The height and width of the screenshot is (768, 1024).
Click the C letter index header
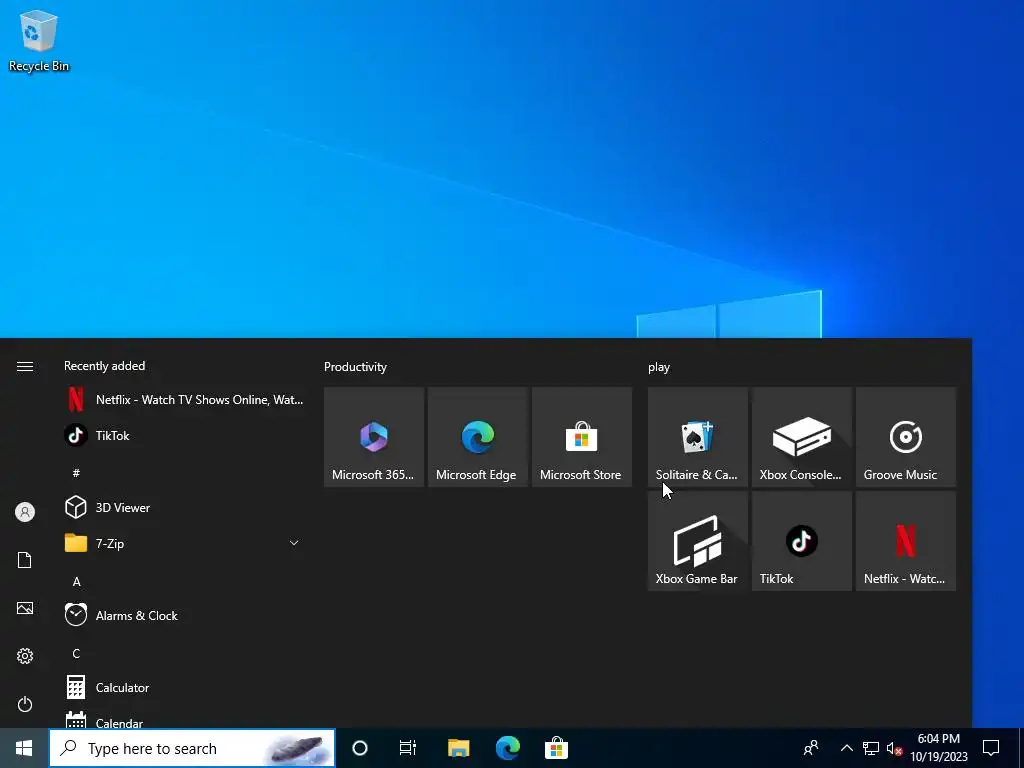pyautogui.click(x=76, y=653)
